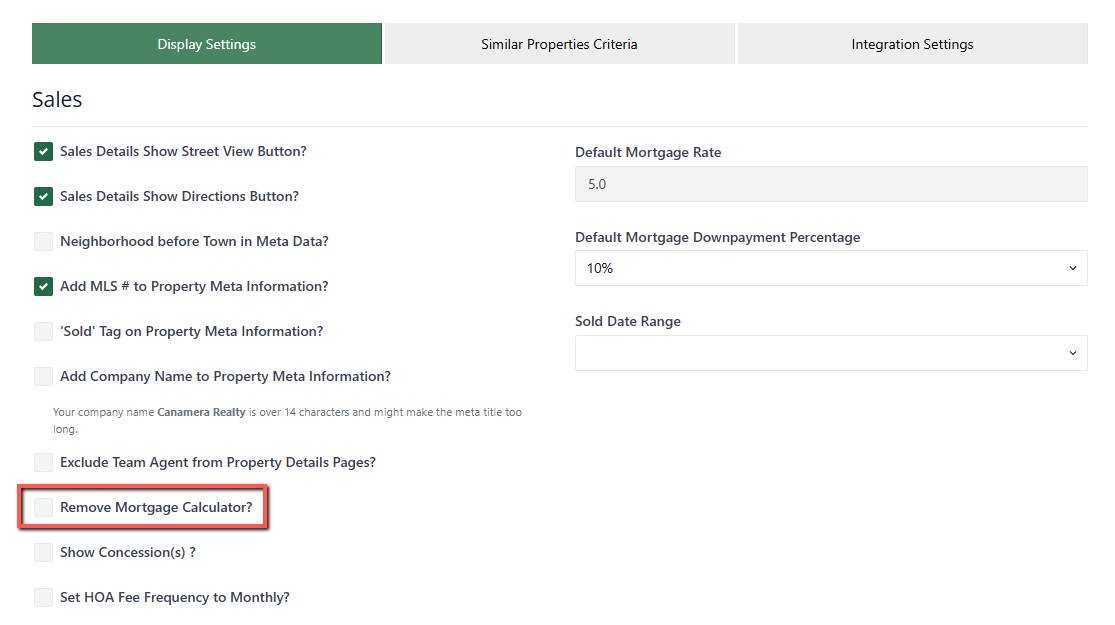1115x625 pixels.
Task: Open the Integration Settings tab
Action: 911,43
